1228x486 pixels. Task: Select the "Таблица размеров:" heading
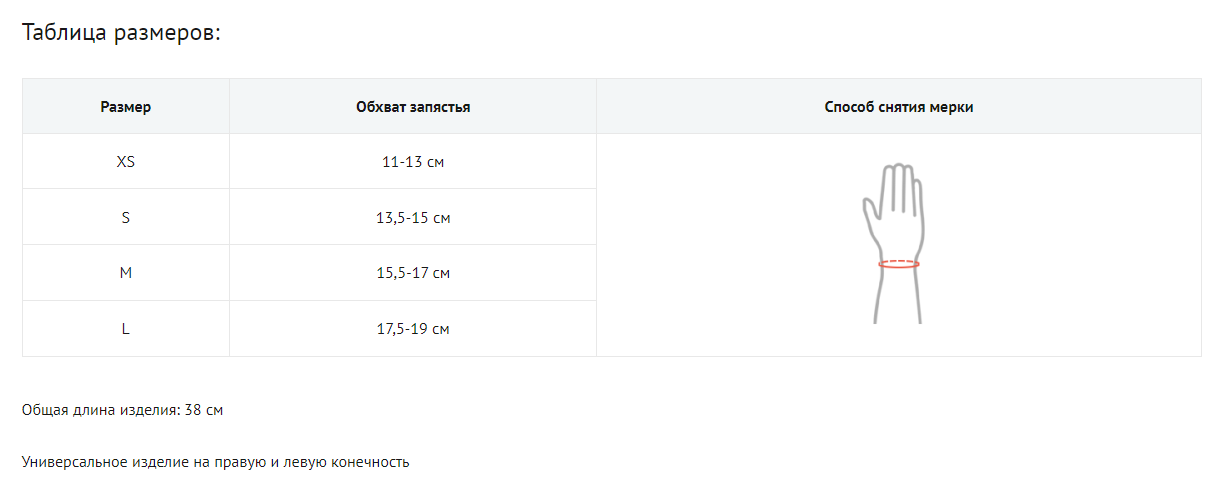[x=121, y=33]
